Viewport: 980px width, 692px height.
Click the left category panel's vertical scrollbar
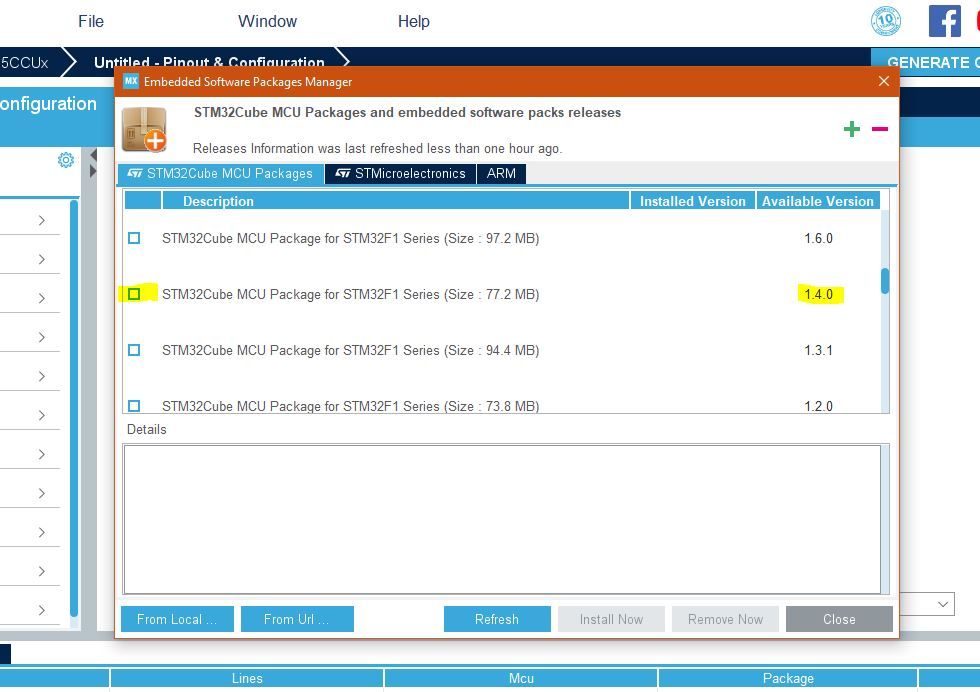pyautogui.click(x=74, y=408)
